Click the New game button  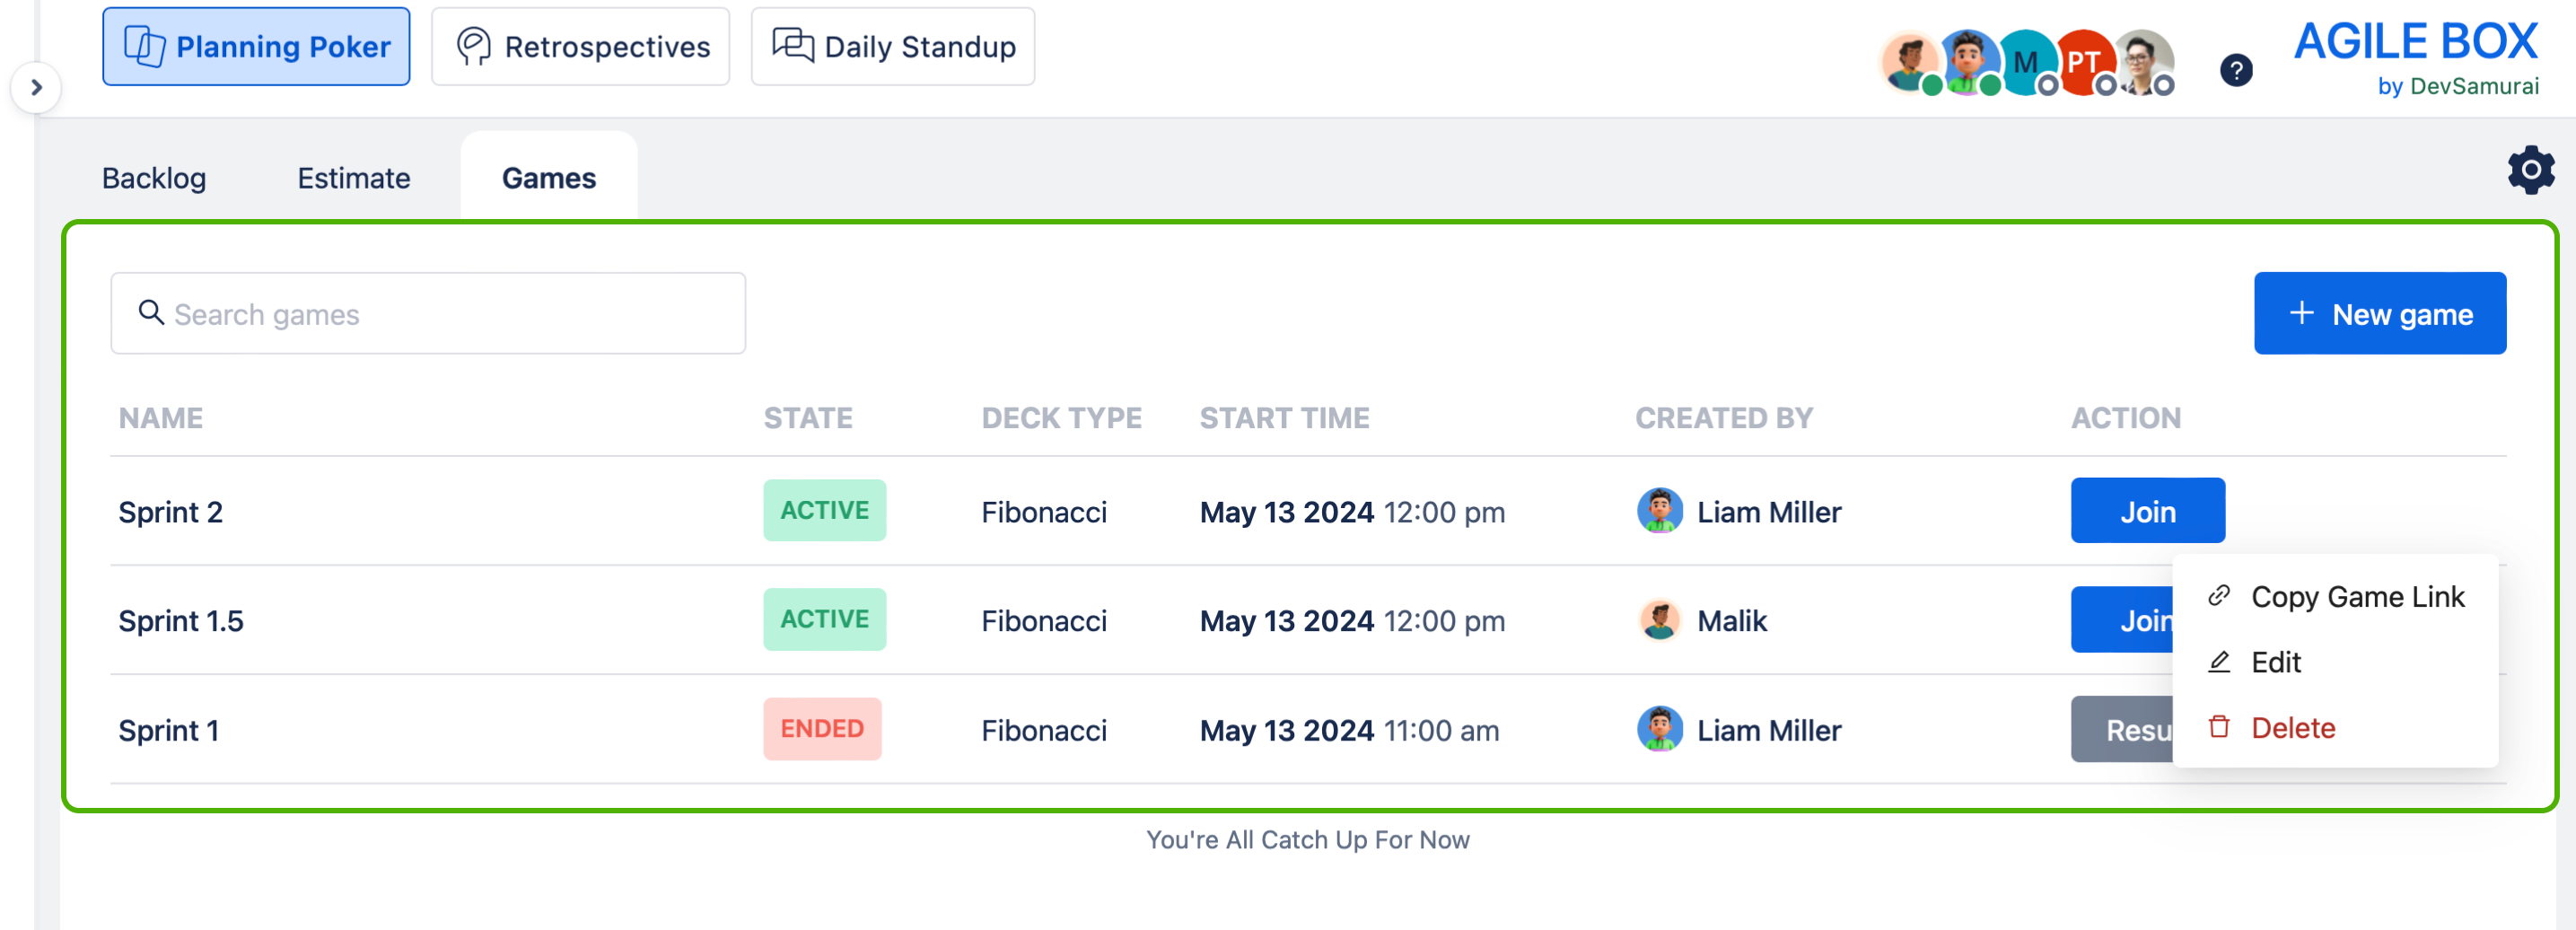[x=2379, y=314]
